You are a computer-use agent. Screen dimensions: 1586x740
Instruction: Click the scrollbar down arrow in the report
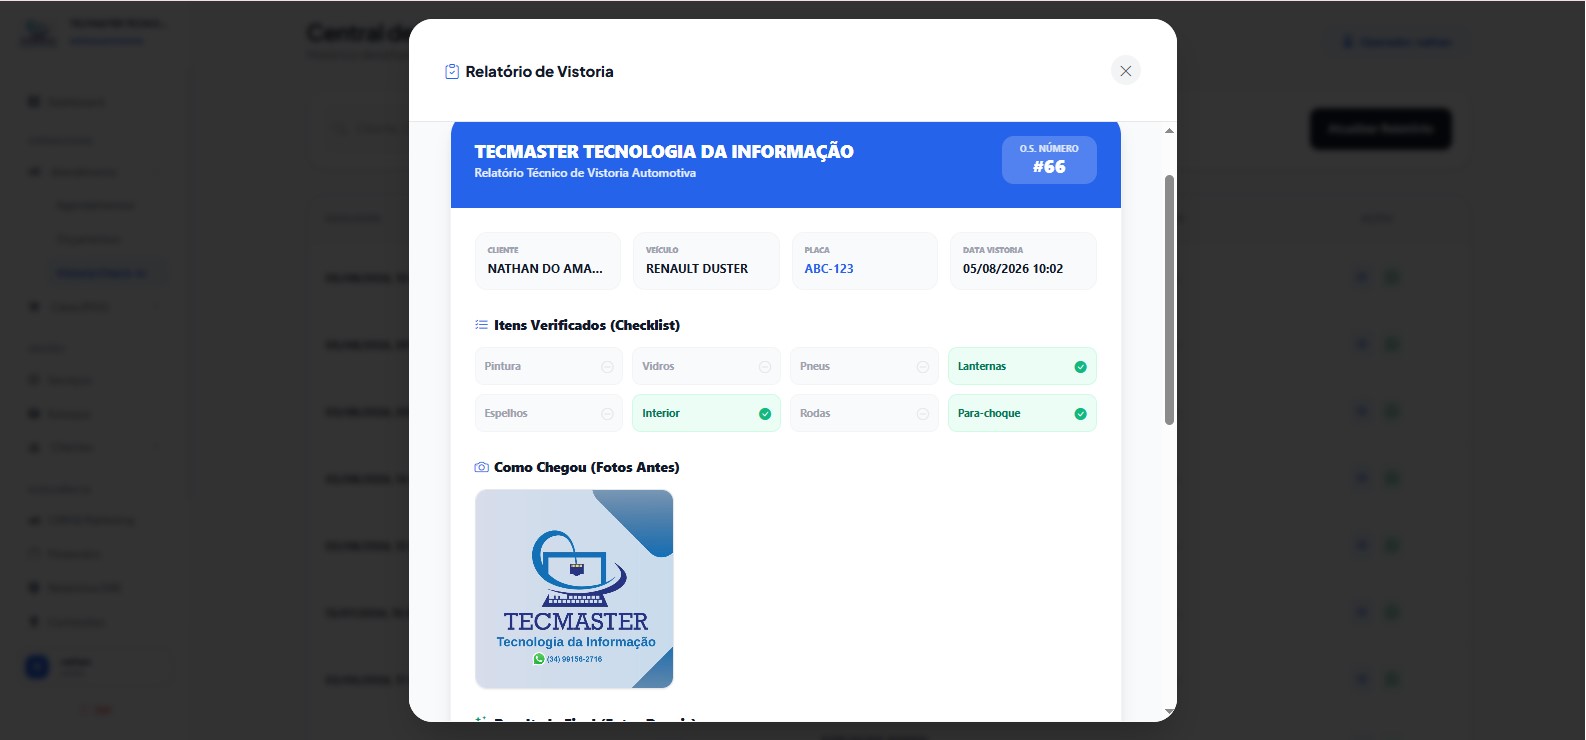(x=1169, y=712)
